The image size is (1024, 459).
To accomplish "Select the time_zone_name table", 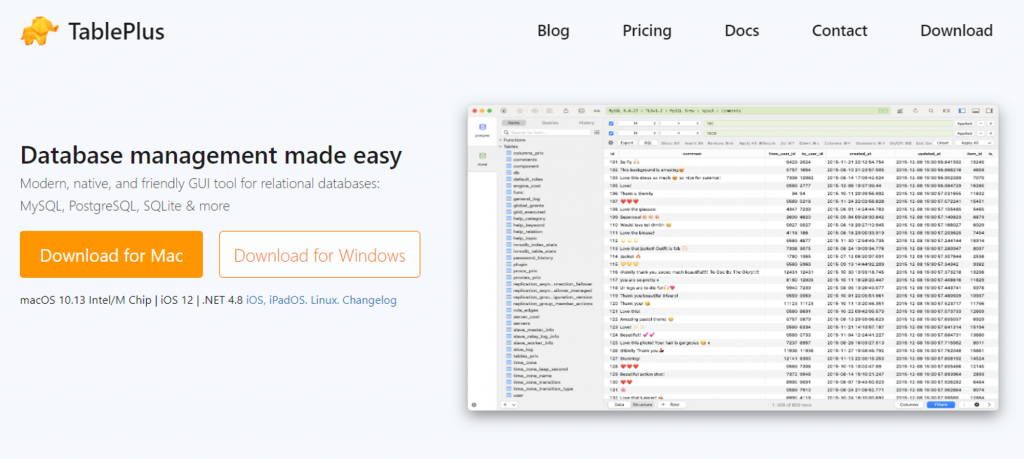I will pos(528,375).
